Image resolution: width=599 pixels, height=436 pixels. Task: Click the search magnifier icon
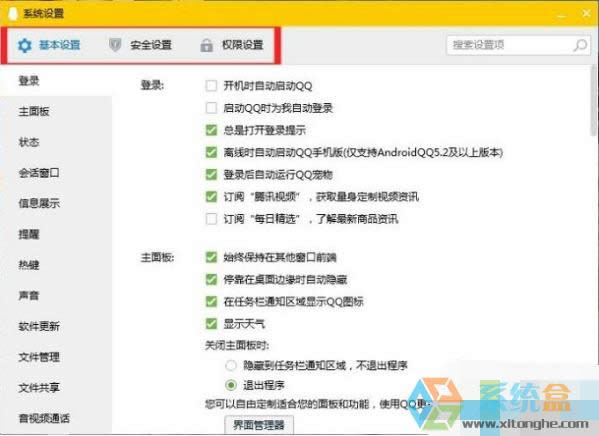(580, 45)
